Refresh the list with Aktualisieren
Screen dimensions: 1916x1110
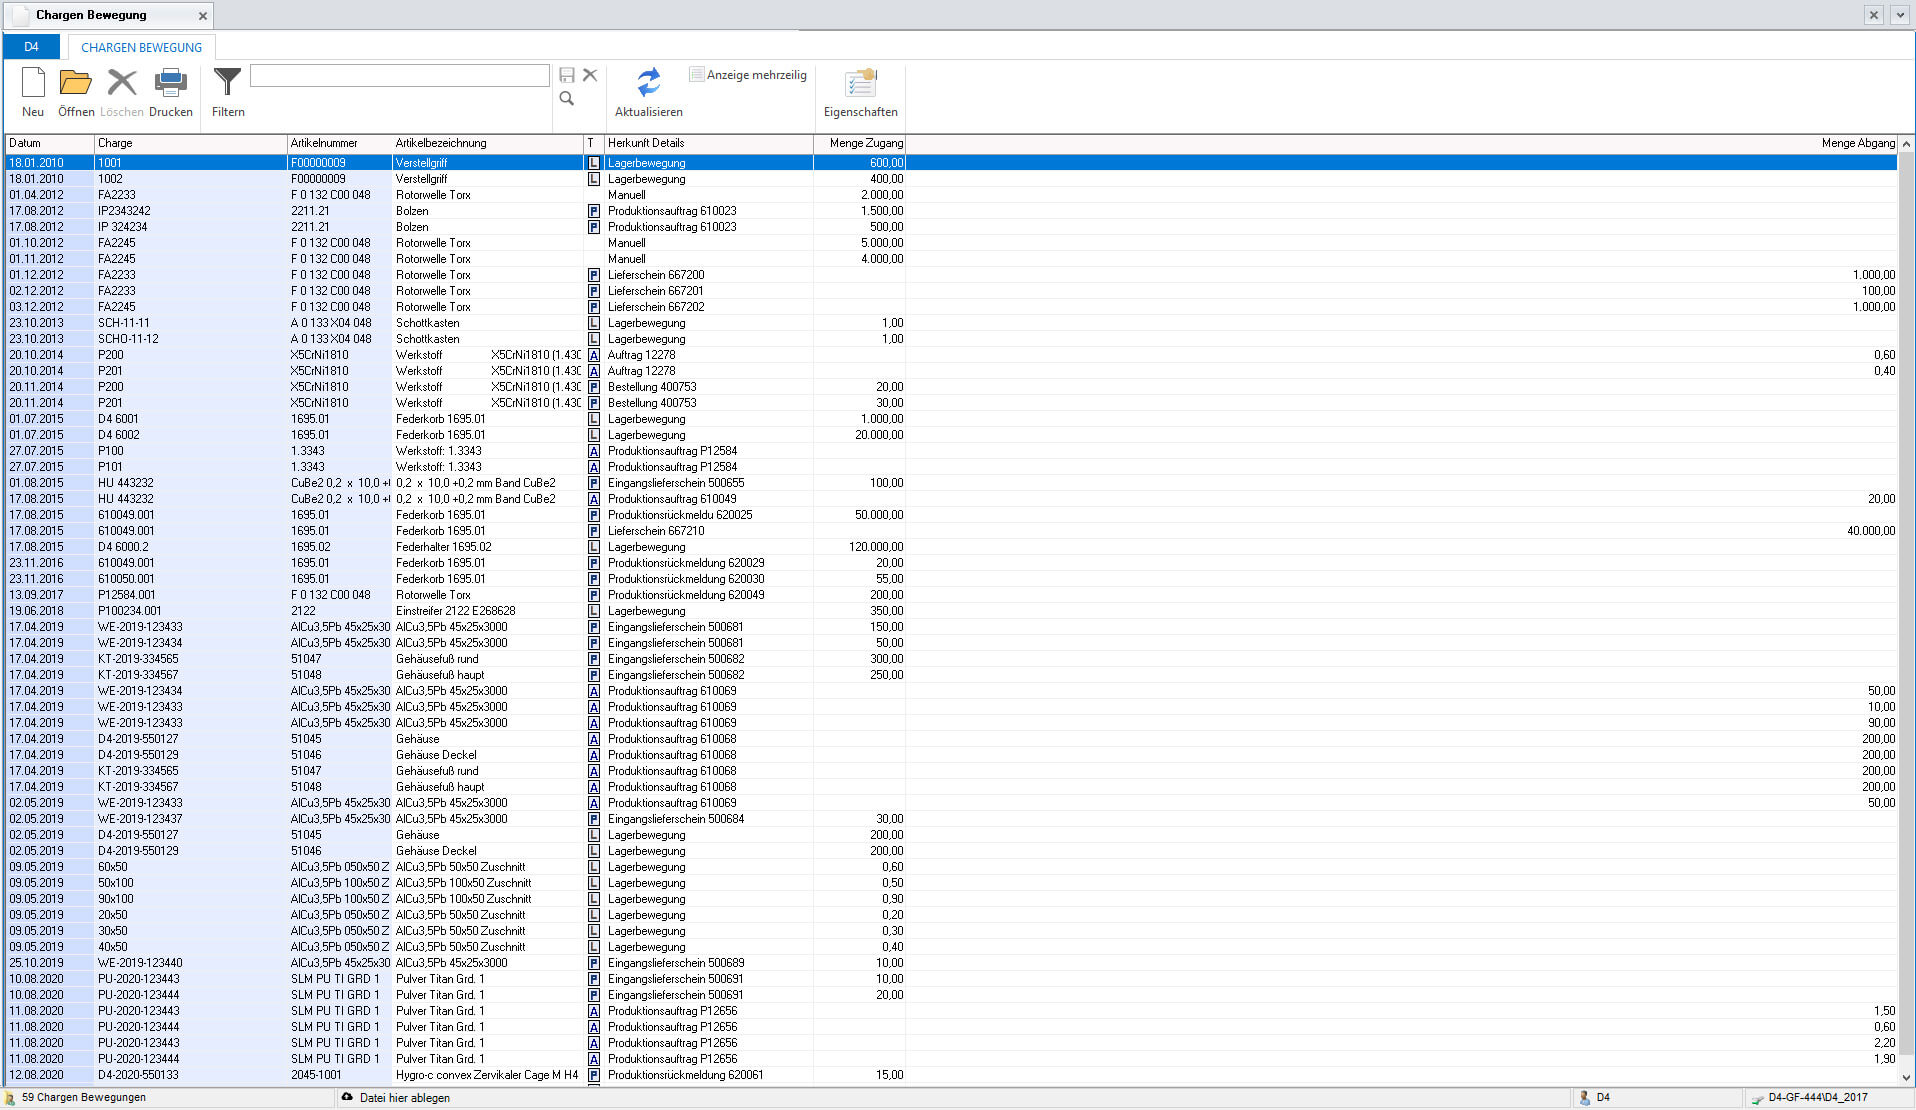648,91
